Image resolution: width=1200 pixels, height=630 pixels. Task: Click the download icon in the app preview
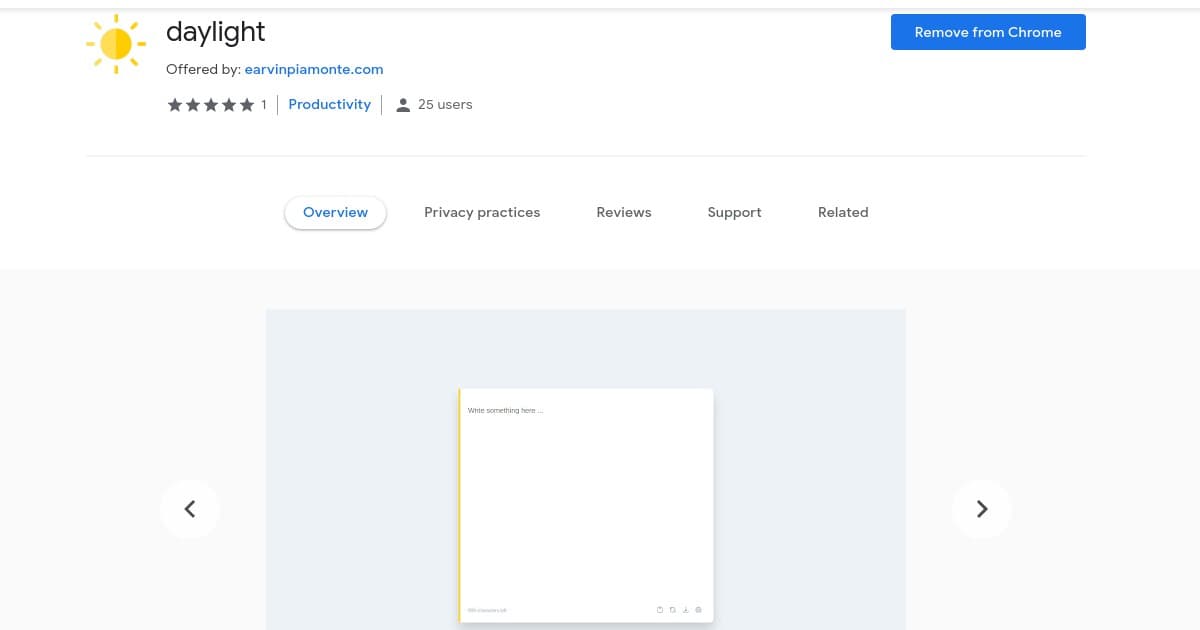click(x=685, y=610)
